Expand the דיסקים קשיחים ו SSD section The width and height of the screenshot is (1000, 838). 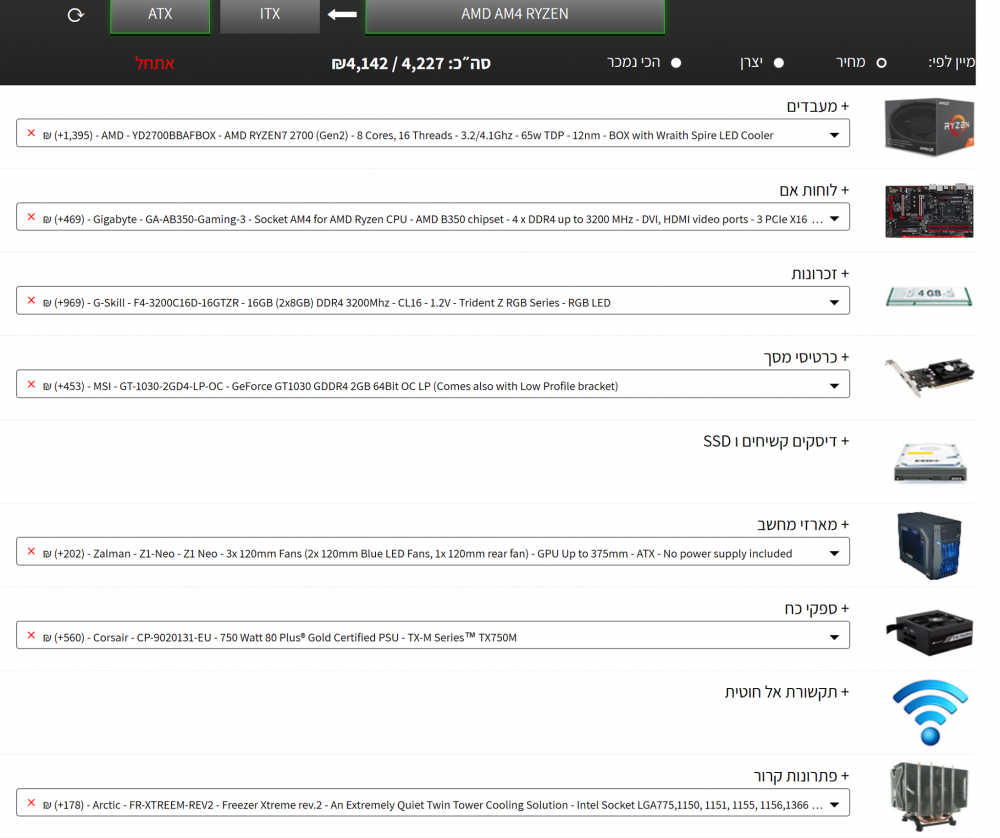pos(776,441)
